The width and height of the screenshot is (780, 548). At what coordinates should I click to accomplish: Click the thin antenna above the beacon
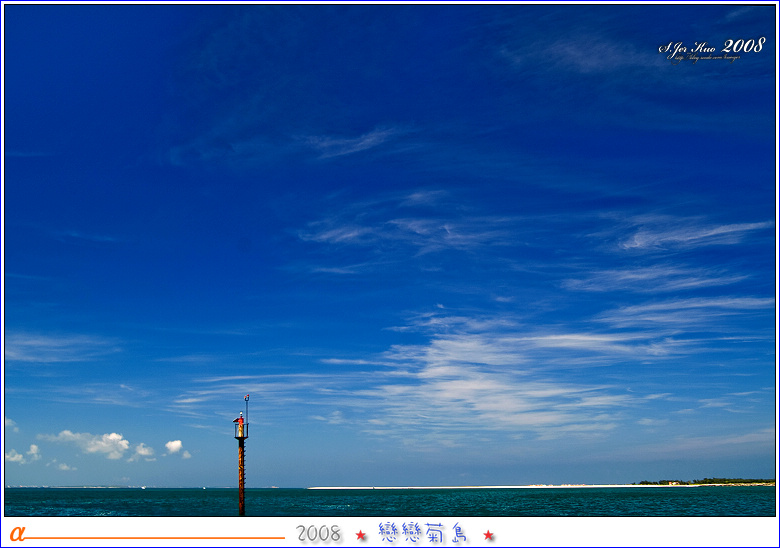click(x=246, y=403)
